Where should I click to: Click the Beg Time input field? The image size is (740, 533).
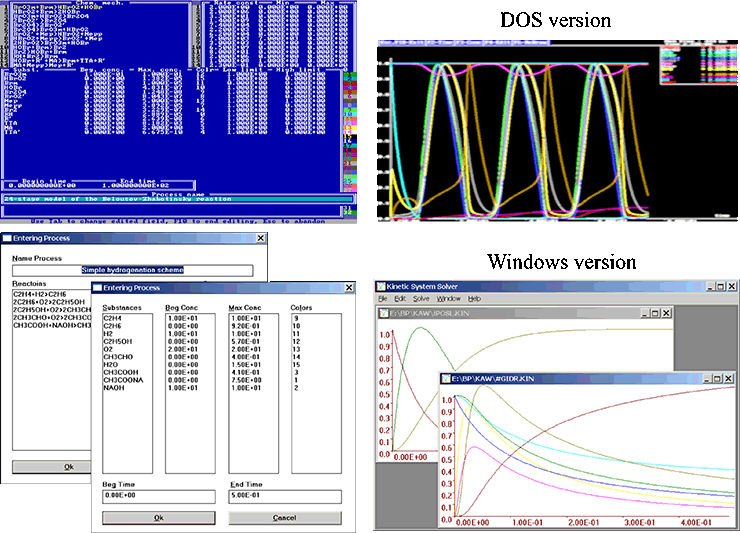pyautogui.click(x=158, y=496)
